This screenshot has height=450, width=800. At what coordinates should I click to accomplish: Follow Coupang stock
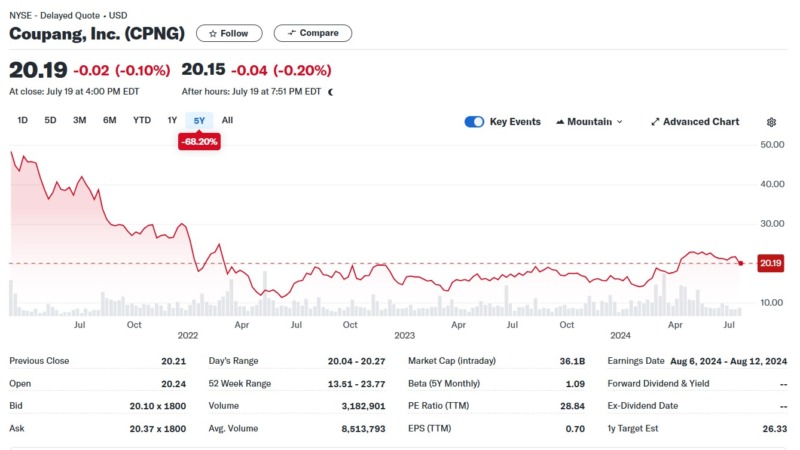click(229, 33)
